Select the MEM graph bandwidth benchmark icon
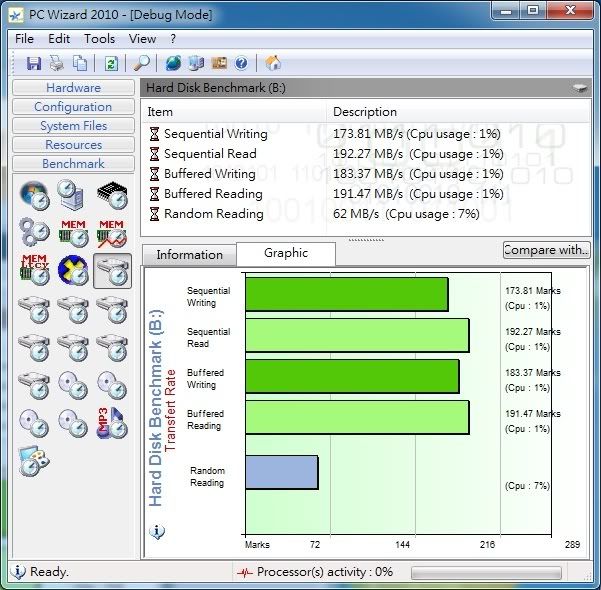The height and width of the screenshot is (590, 601). pos(112,233)
